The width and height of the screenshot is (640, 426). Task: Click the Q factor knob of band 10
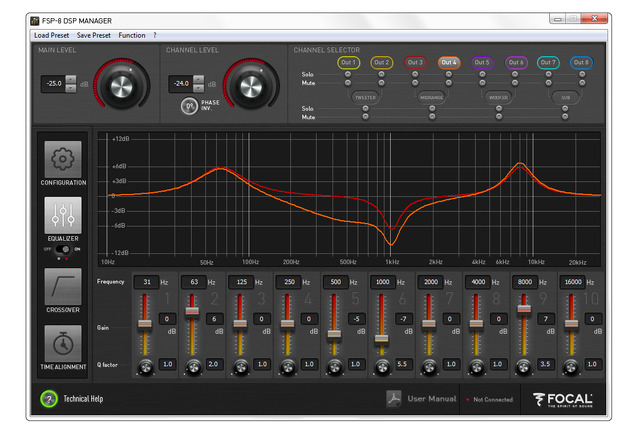571,367
